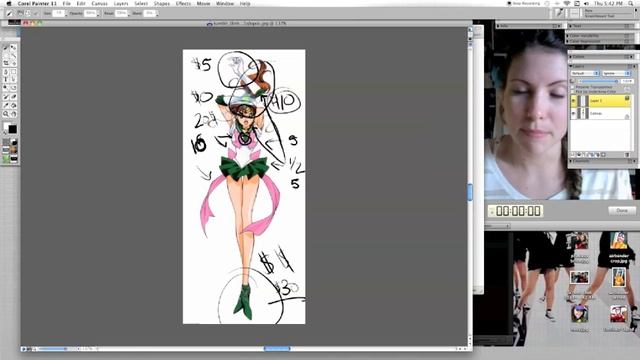Click the brush Size field
This screenshot has height=360, width=640.
[x=59, y=13]
